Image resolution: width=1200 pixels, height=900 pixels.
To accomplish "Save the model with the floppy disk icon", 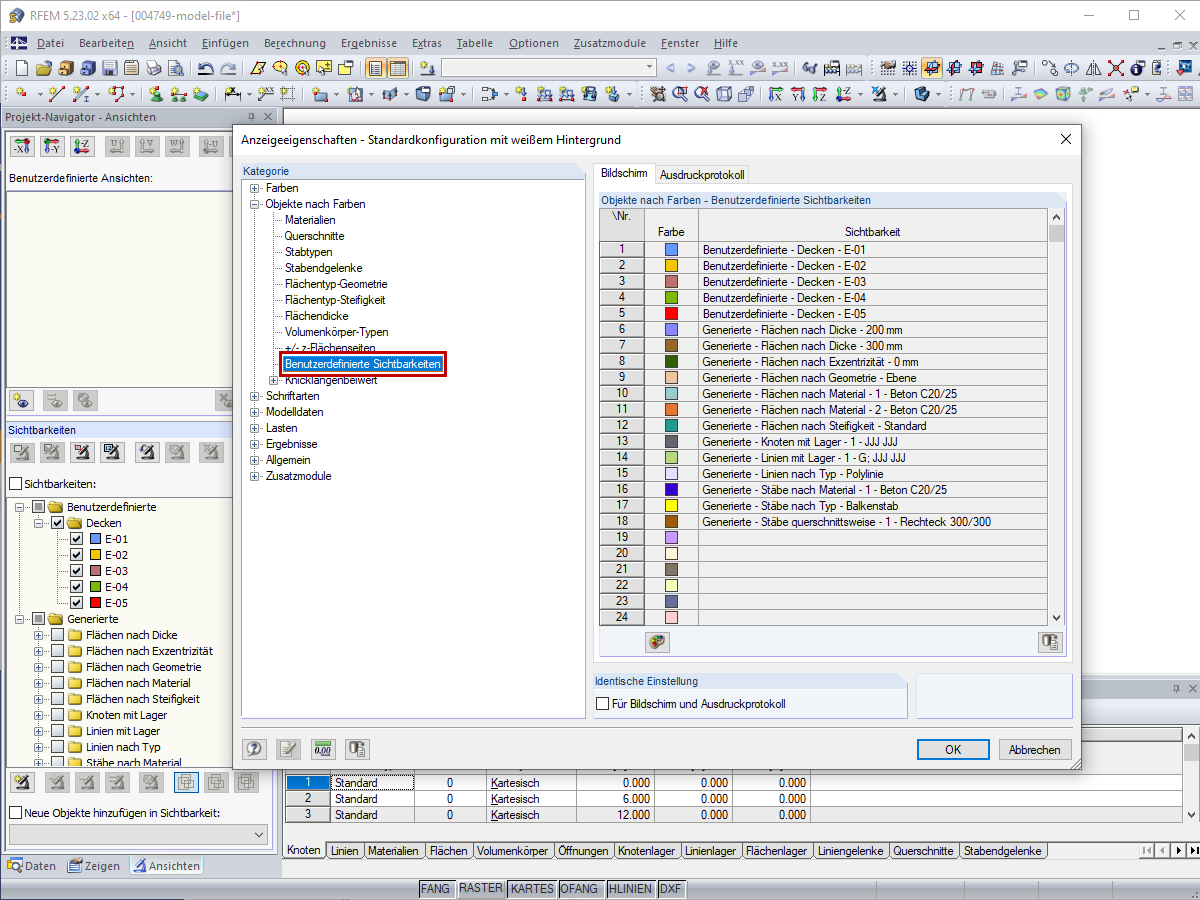I will coord(109,68).
